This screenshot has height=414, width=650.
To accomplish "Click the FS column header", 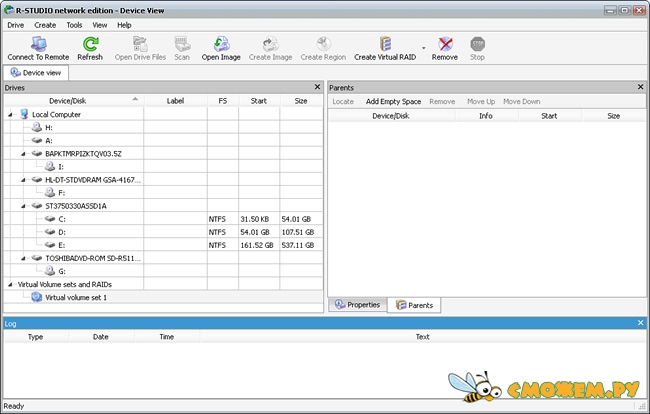I will [223, 101].
